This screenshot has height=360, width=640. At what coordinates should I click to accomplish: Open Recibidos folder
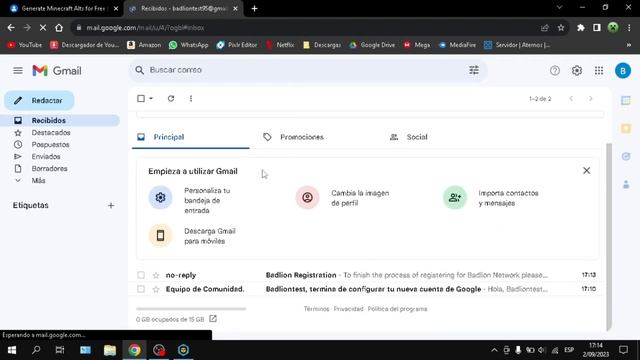tap(61, 120)
